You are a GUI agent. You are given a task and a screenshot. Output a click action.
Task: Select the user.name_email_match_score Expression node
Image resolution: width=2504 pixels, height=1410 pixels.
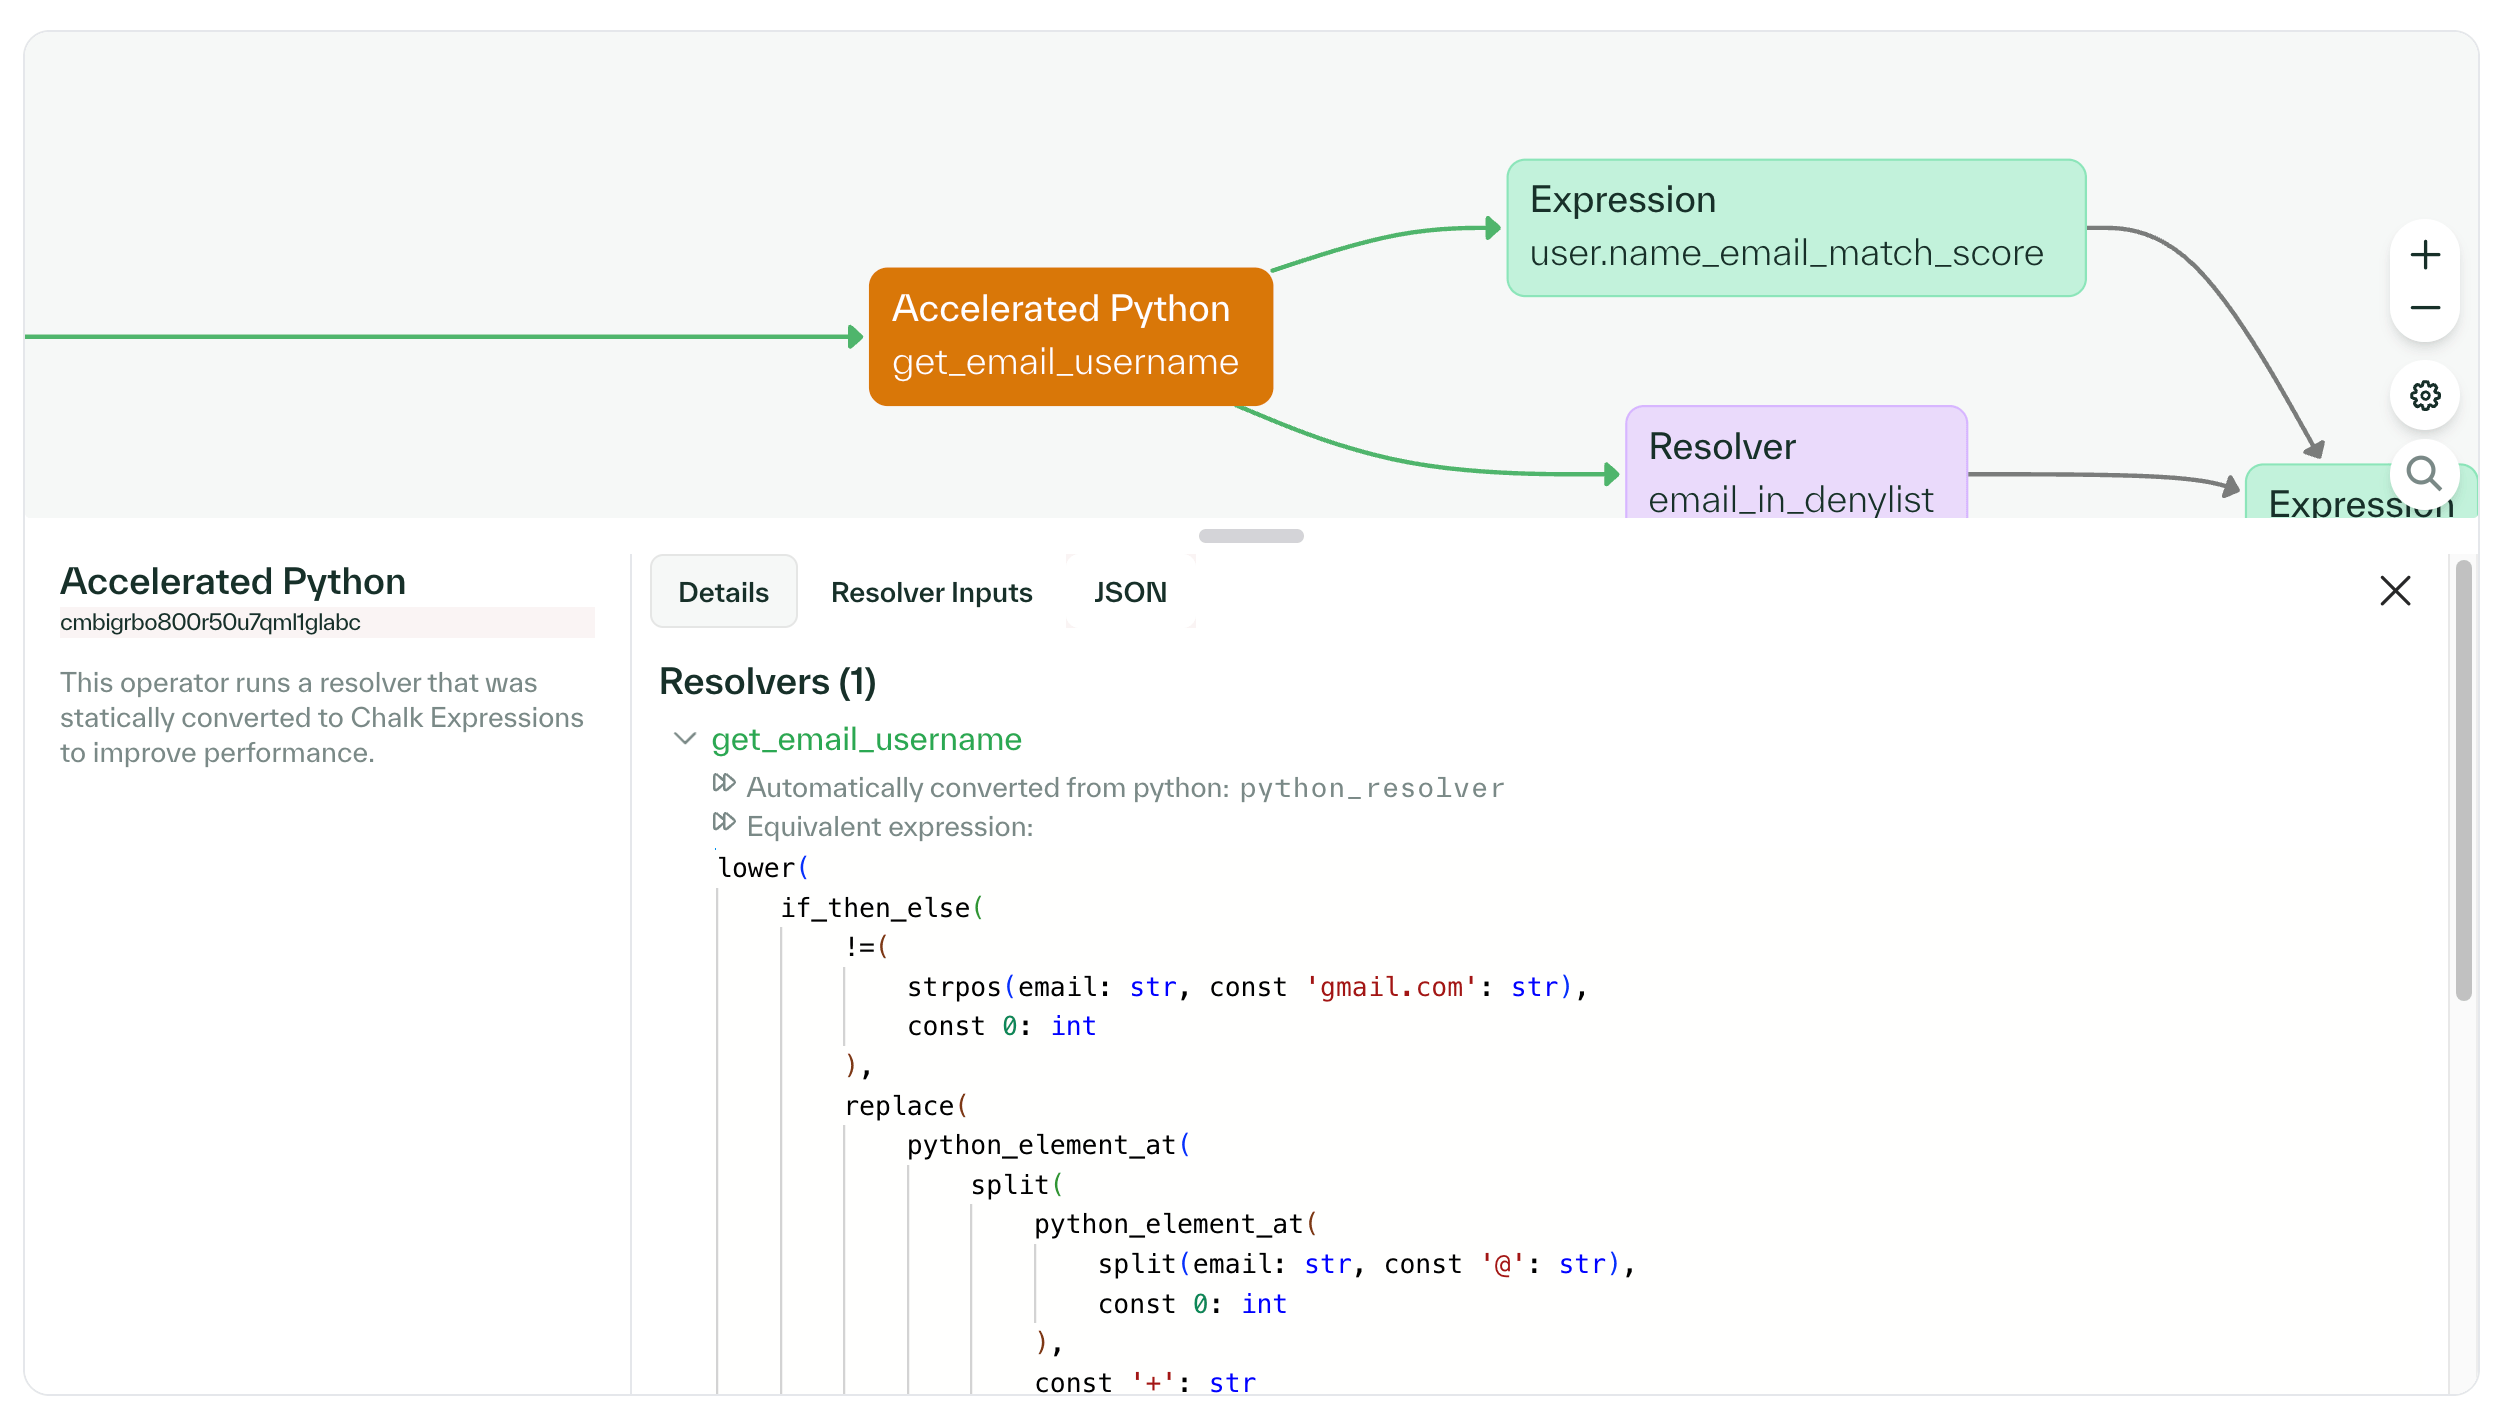coord(1795,227)
